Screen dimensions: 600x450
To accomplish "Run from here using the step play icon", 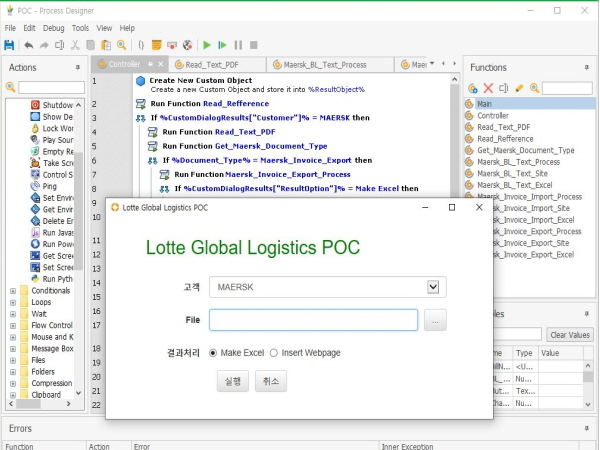I will 222,45.
